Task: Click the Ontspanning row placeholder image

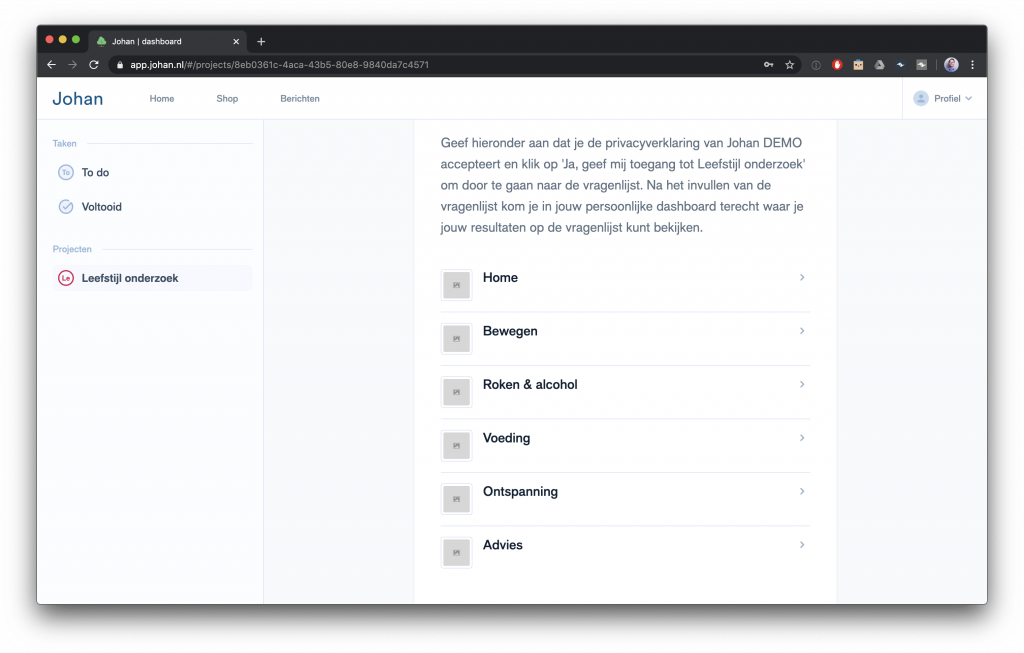Action: tap(456, 500)
